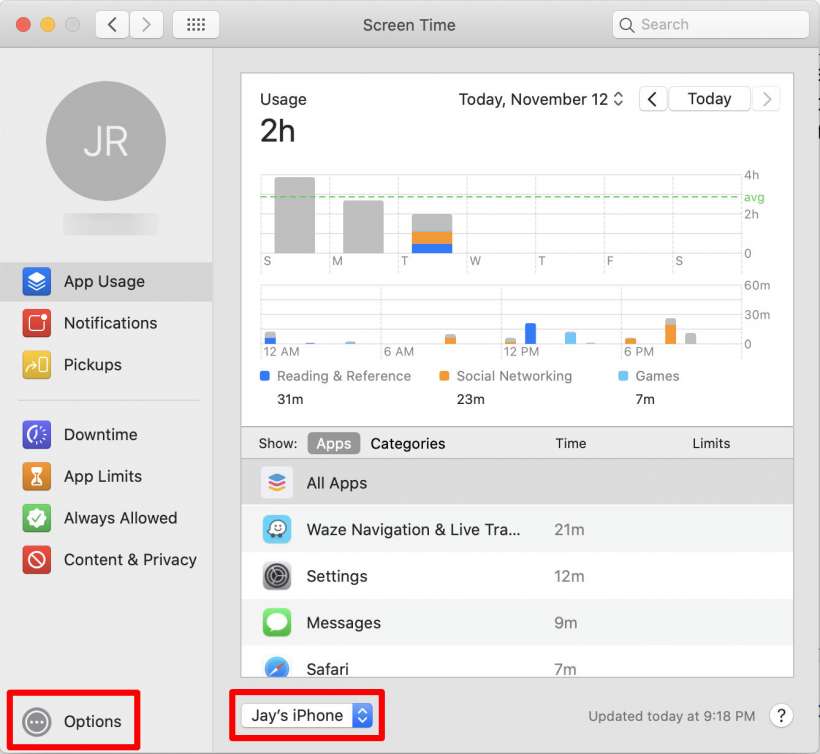This screenshot has width=820, height=754.
Task: Select the App Limits hourglass icon
Action: [x=37, y=476]
